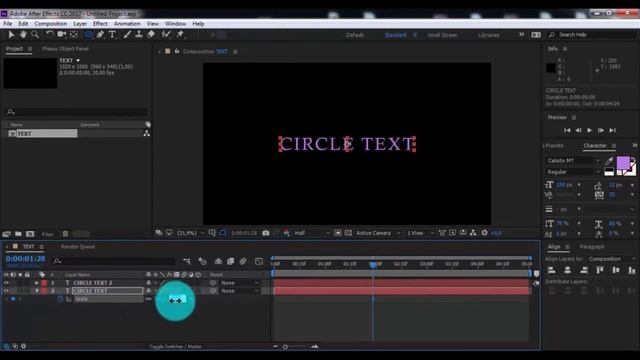The height and width of the screenshot is (360, 640).
Task: Hide the CIRCLE TEXT layer
Action: 6,291
